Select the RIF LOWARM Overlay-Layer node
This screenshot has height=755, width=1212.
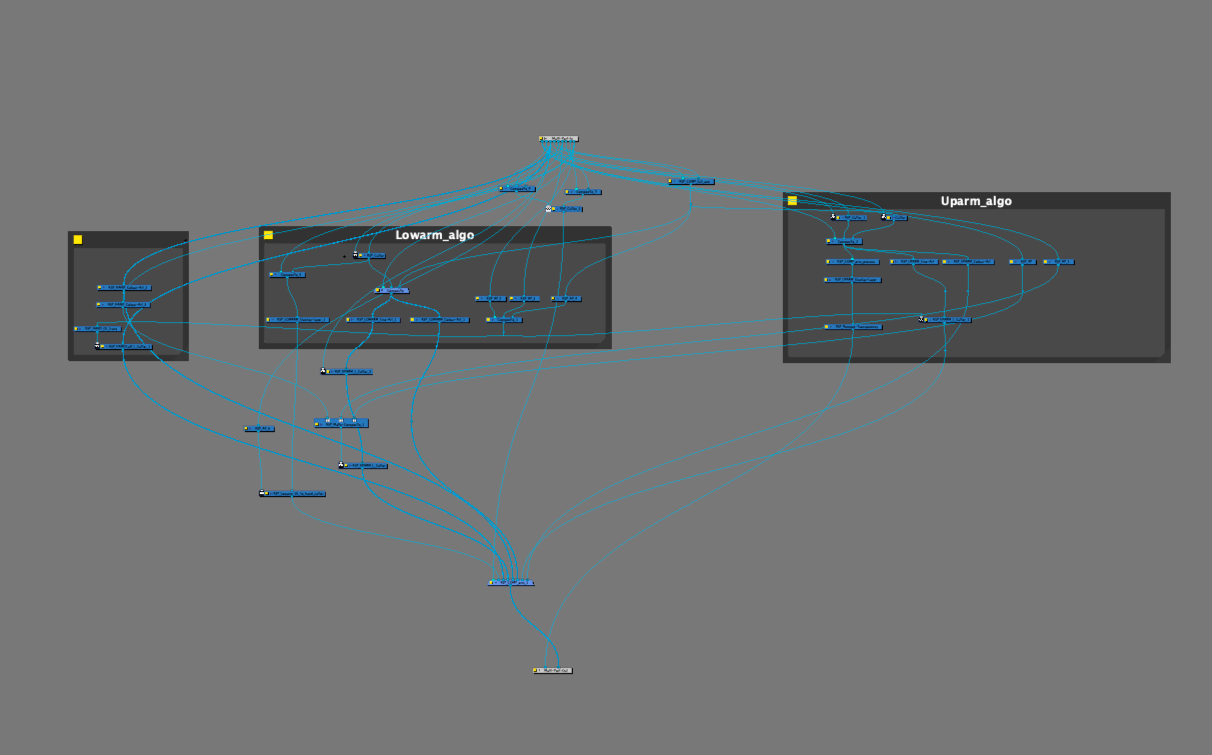point(297,320)
